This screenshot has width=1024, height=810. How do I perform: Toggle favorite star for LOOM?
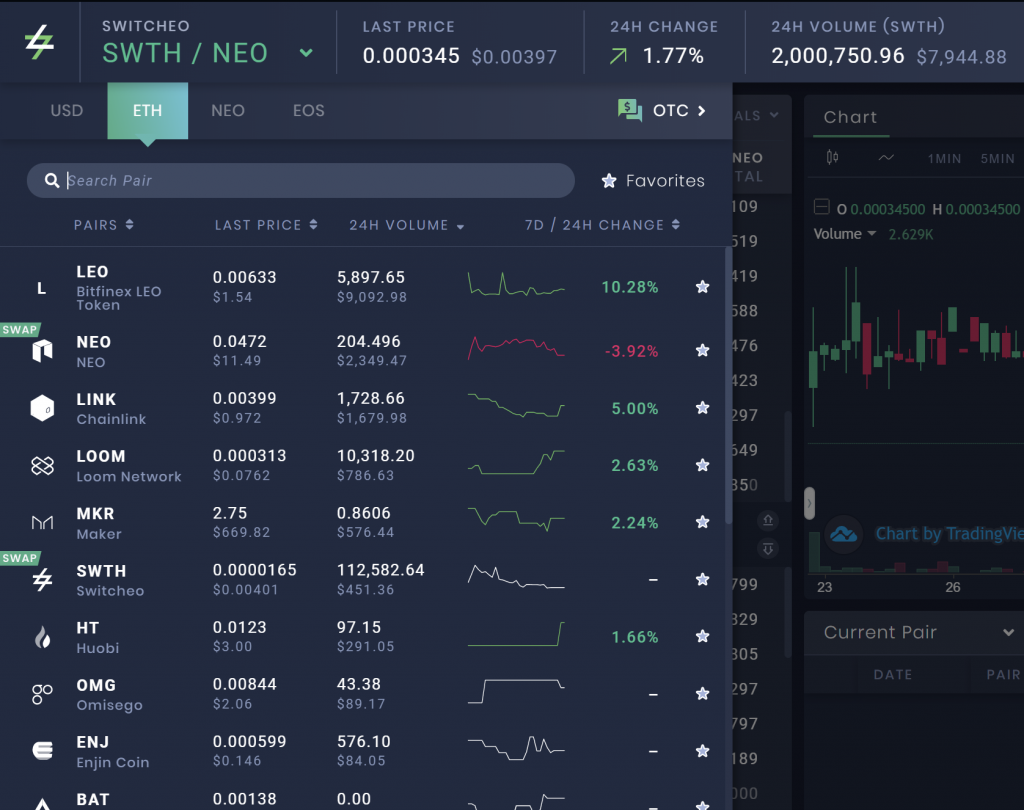pos(703,465)
